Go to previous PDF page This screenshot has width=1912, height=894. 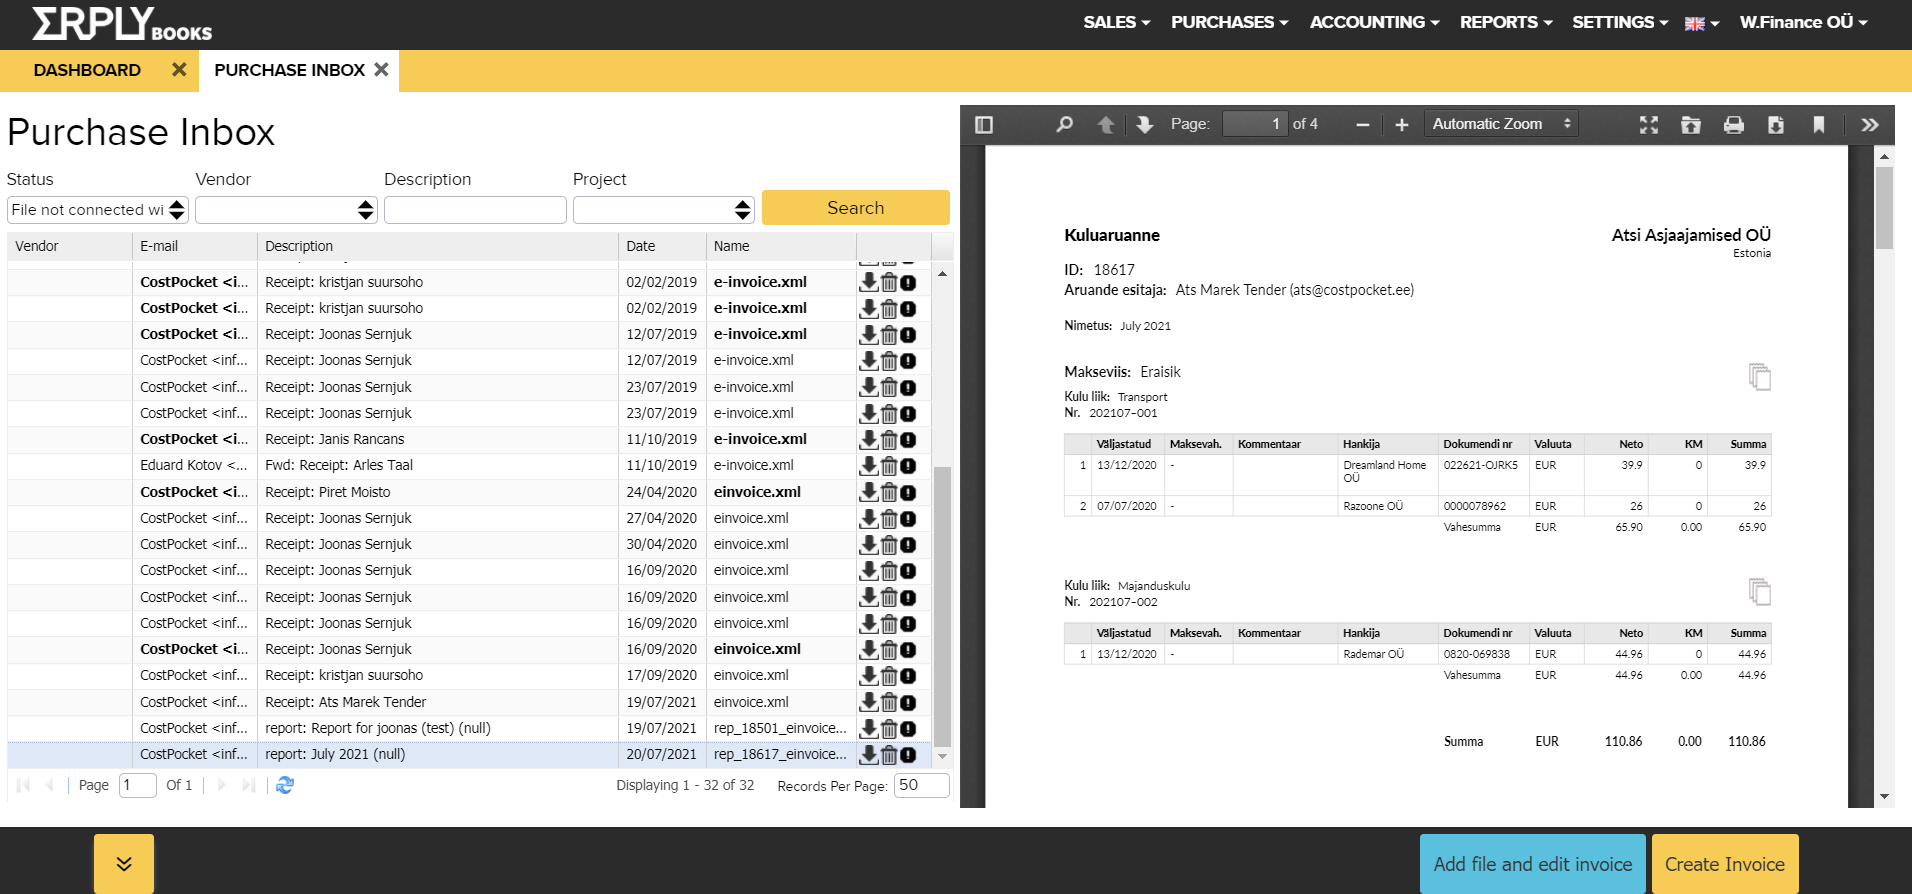[1106, 125]
